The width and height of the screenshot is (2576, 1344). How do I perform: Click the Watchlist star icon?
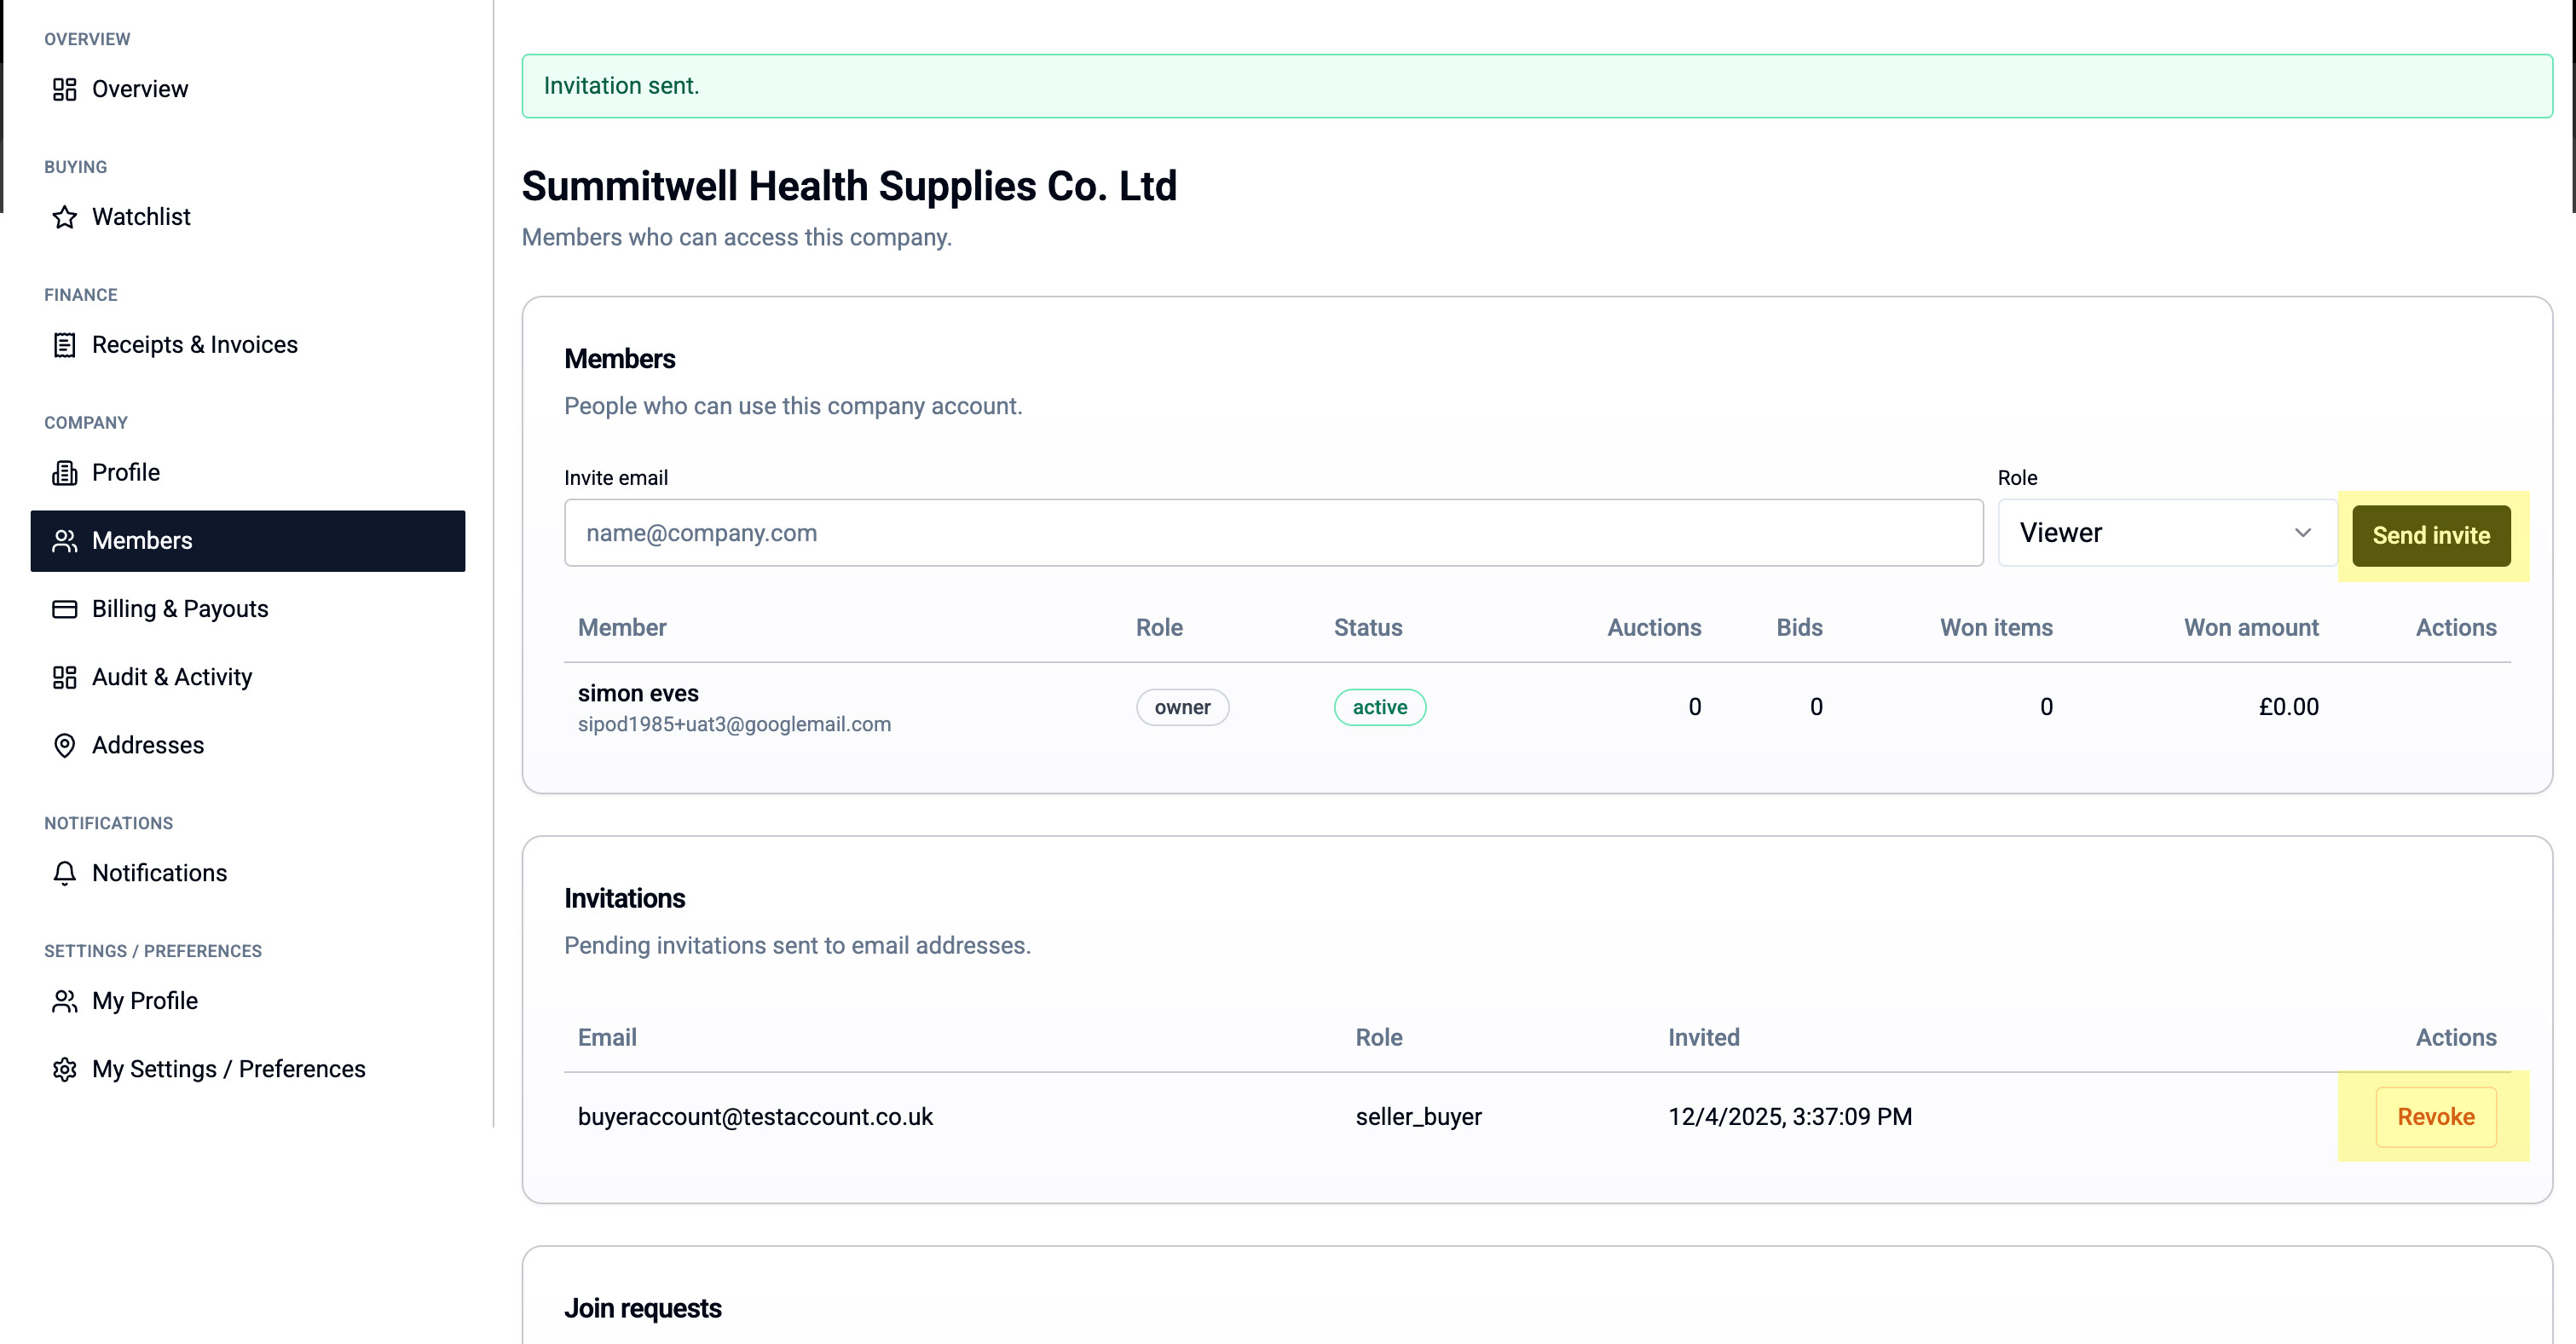(x=64, y=217)
